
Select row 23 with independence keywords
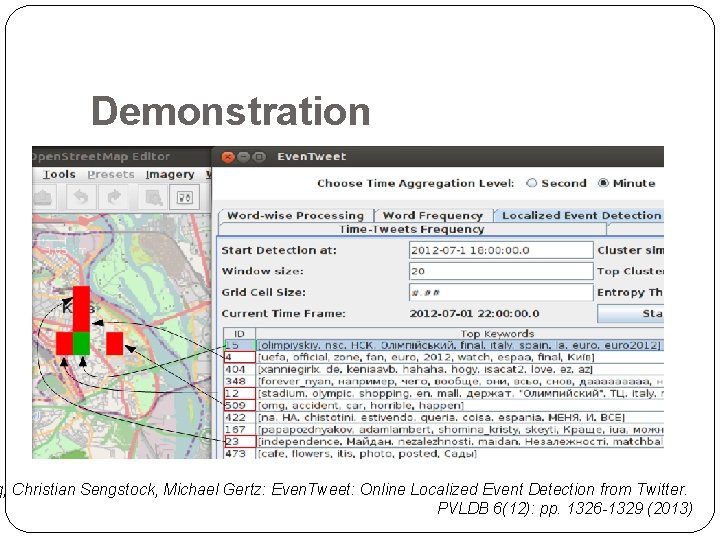click(x=444, y=442)
